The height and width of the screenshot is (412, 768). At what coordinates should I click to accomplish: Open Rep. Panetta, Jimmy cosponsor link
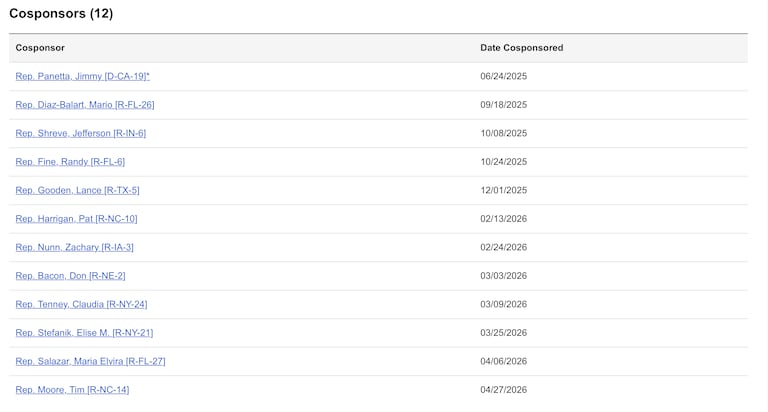(82, 76)
